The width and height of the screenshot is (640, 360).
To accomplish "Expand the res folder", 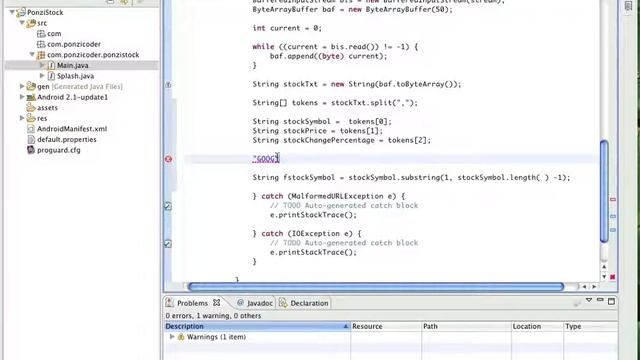I will click(x=22, y=118).
